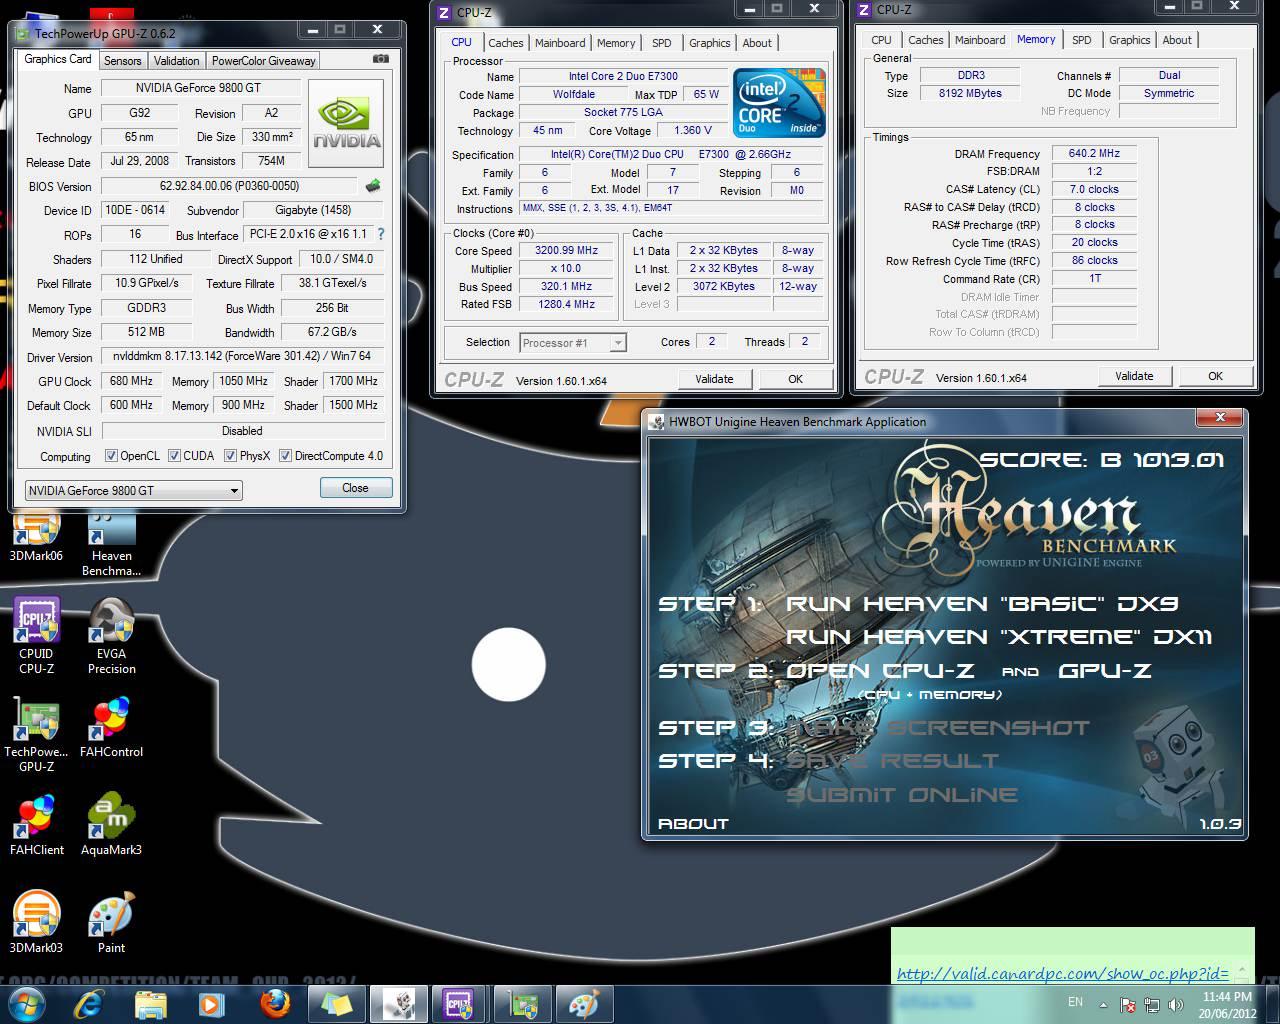Click the DRAM Frequency value 640.2 MHz
1280x1024 pixels.
pos(1094,154)
